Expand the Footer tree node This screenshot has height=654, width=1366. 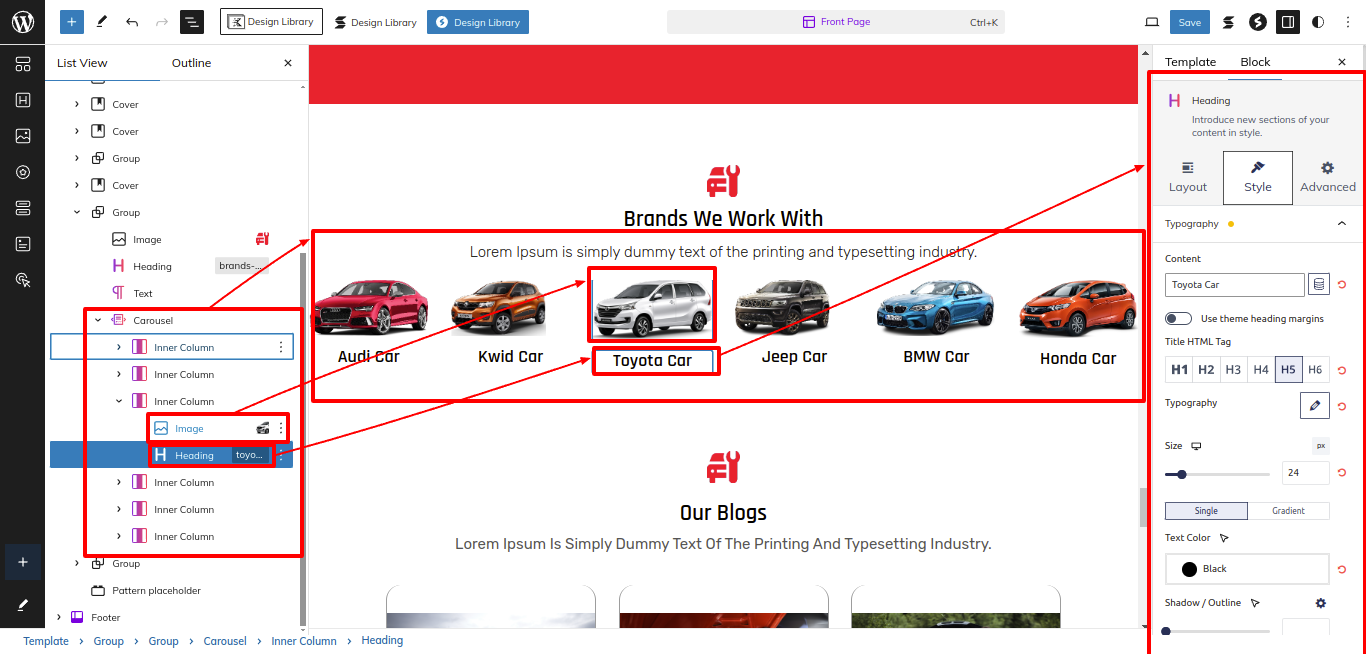pos(59,617)
